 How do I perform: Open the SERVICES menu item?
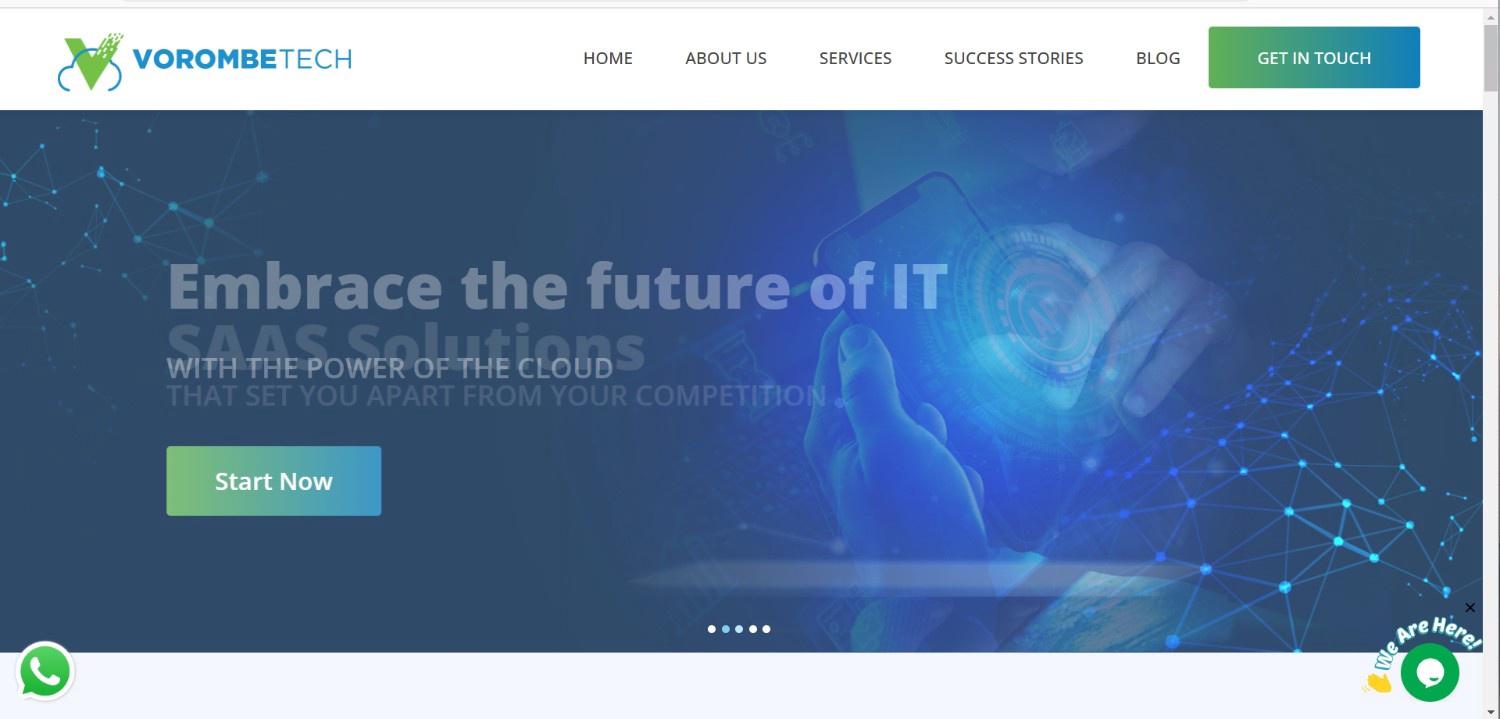pyautogui.click(x=855, y=58)
